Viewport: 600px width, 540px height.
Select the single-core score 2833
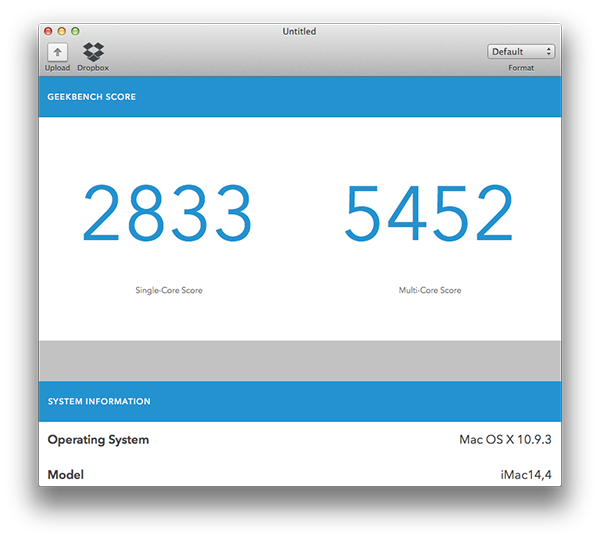point(167,213)
